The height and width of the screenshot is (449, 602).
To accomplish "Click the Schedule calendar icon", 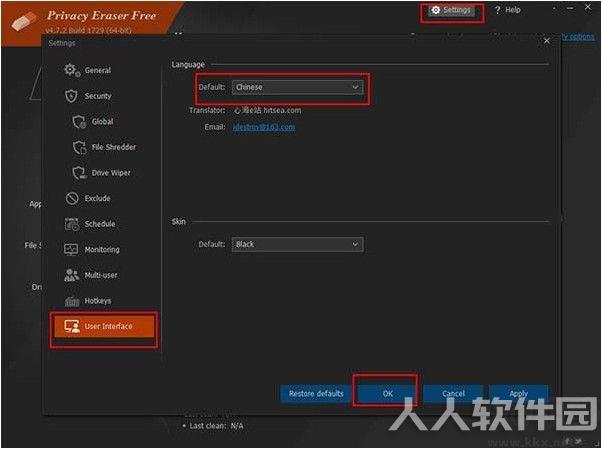I will pyautogui.click(x=72, y=224).
